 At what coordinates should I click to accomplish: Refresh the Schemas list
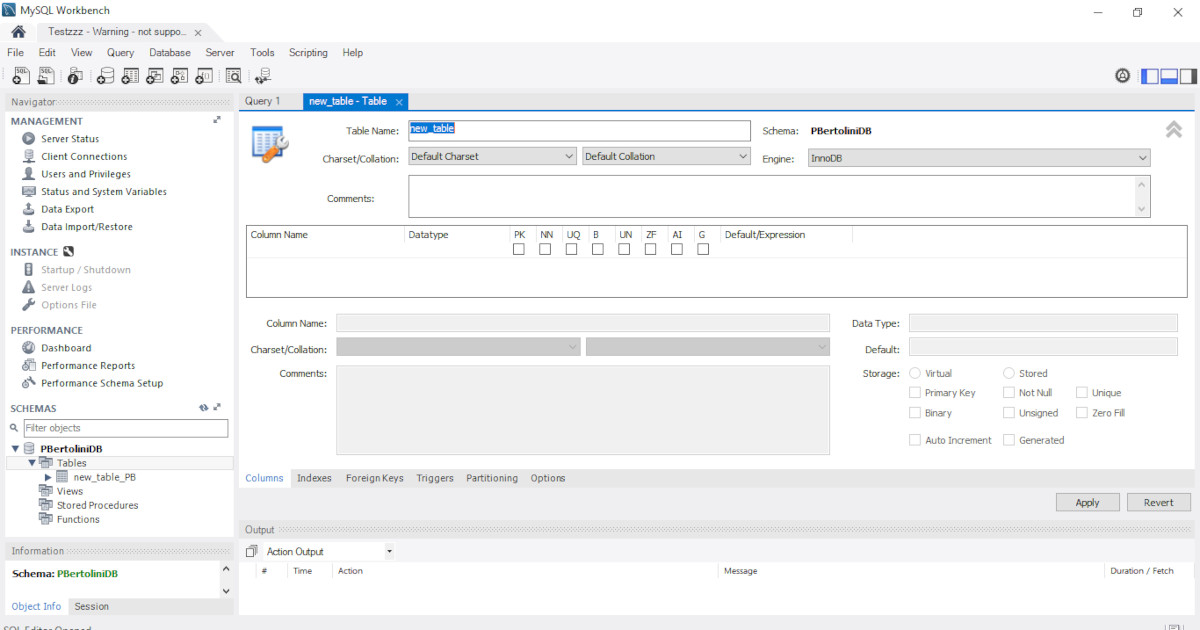coord(204,408)
